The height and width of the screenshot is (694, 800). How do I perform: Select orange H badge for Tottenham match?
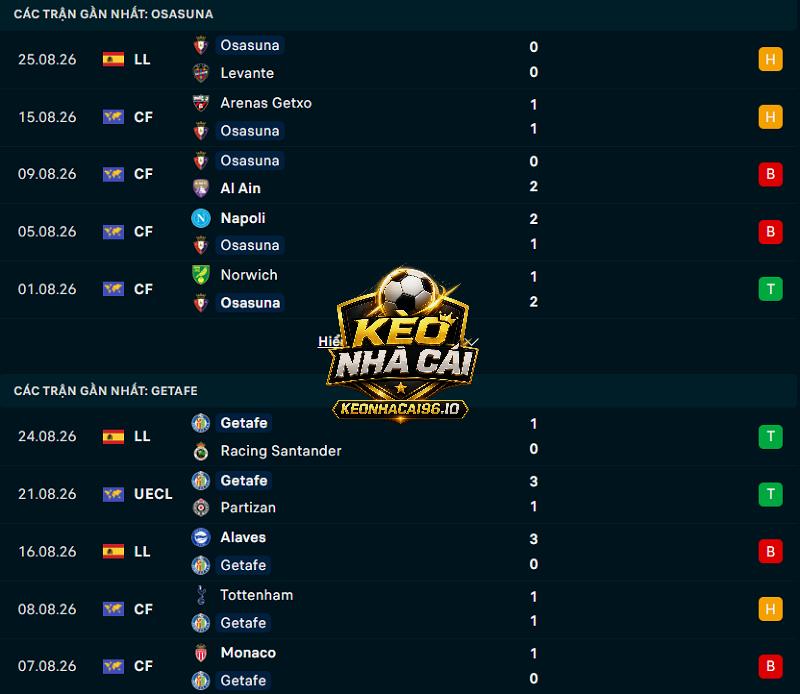point(770,609)
